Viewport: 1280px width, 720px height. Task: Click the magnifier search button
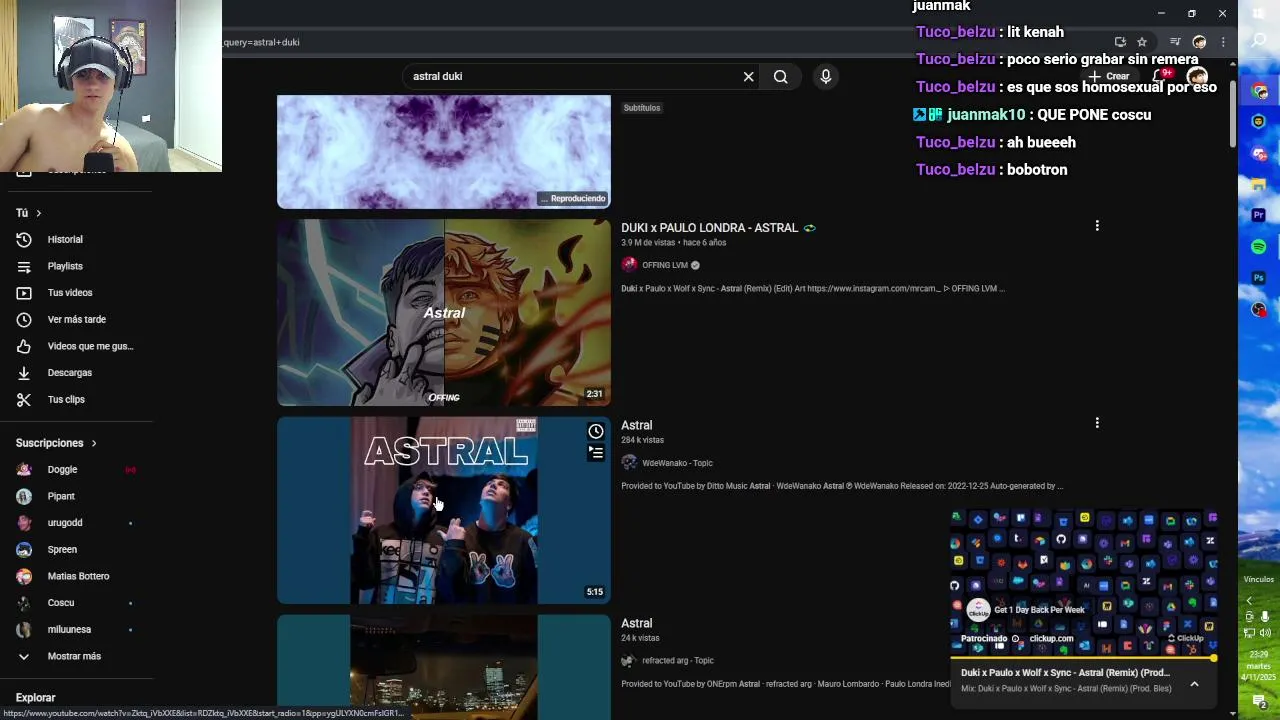pos(780,76)
